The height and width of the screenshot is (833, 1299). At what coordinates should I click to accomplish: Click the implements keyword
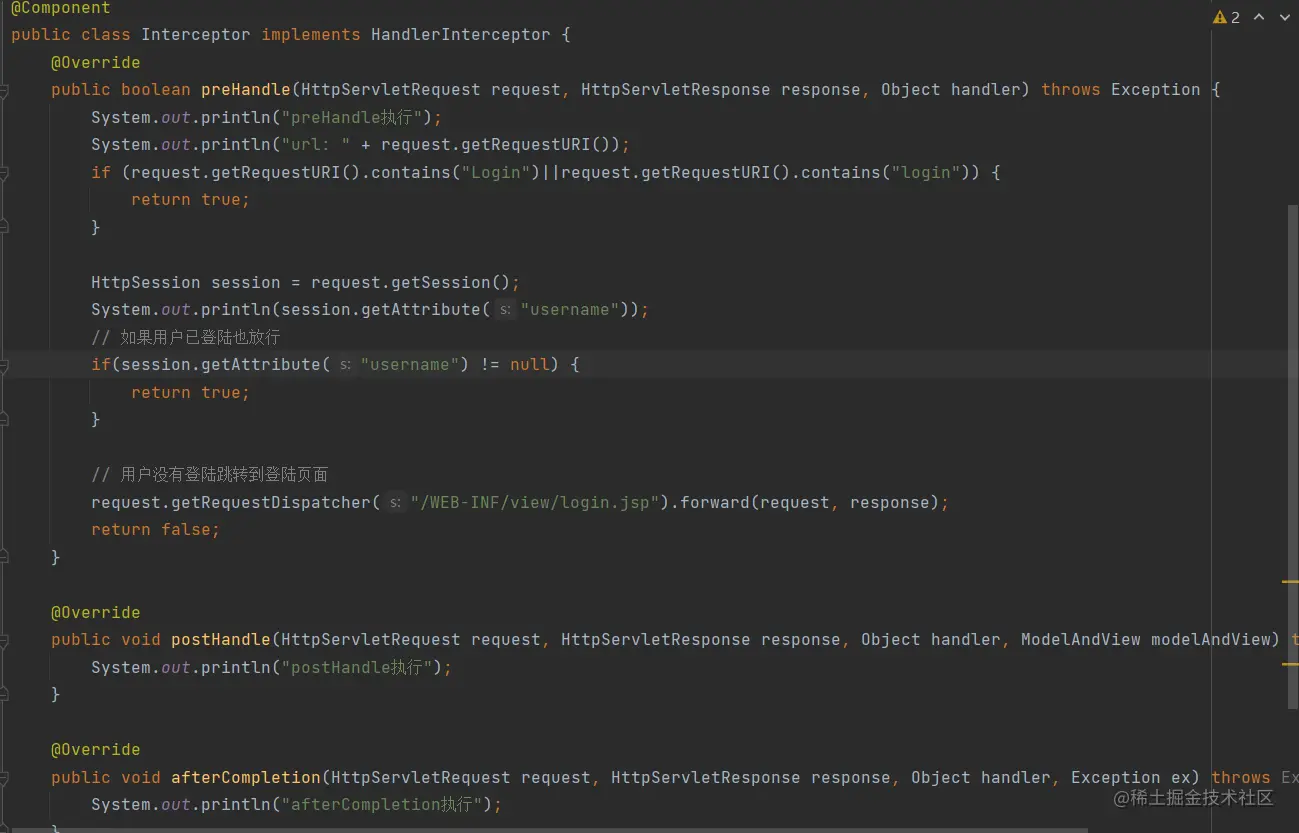[x=311, y=35]
